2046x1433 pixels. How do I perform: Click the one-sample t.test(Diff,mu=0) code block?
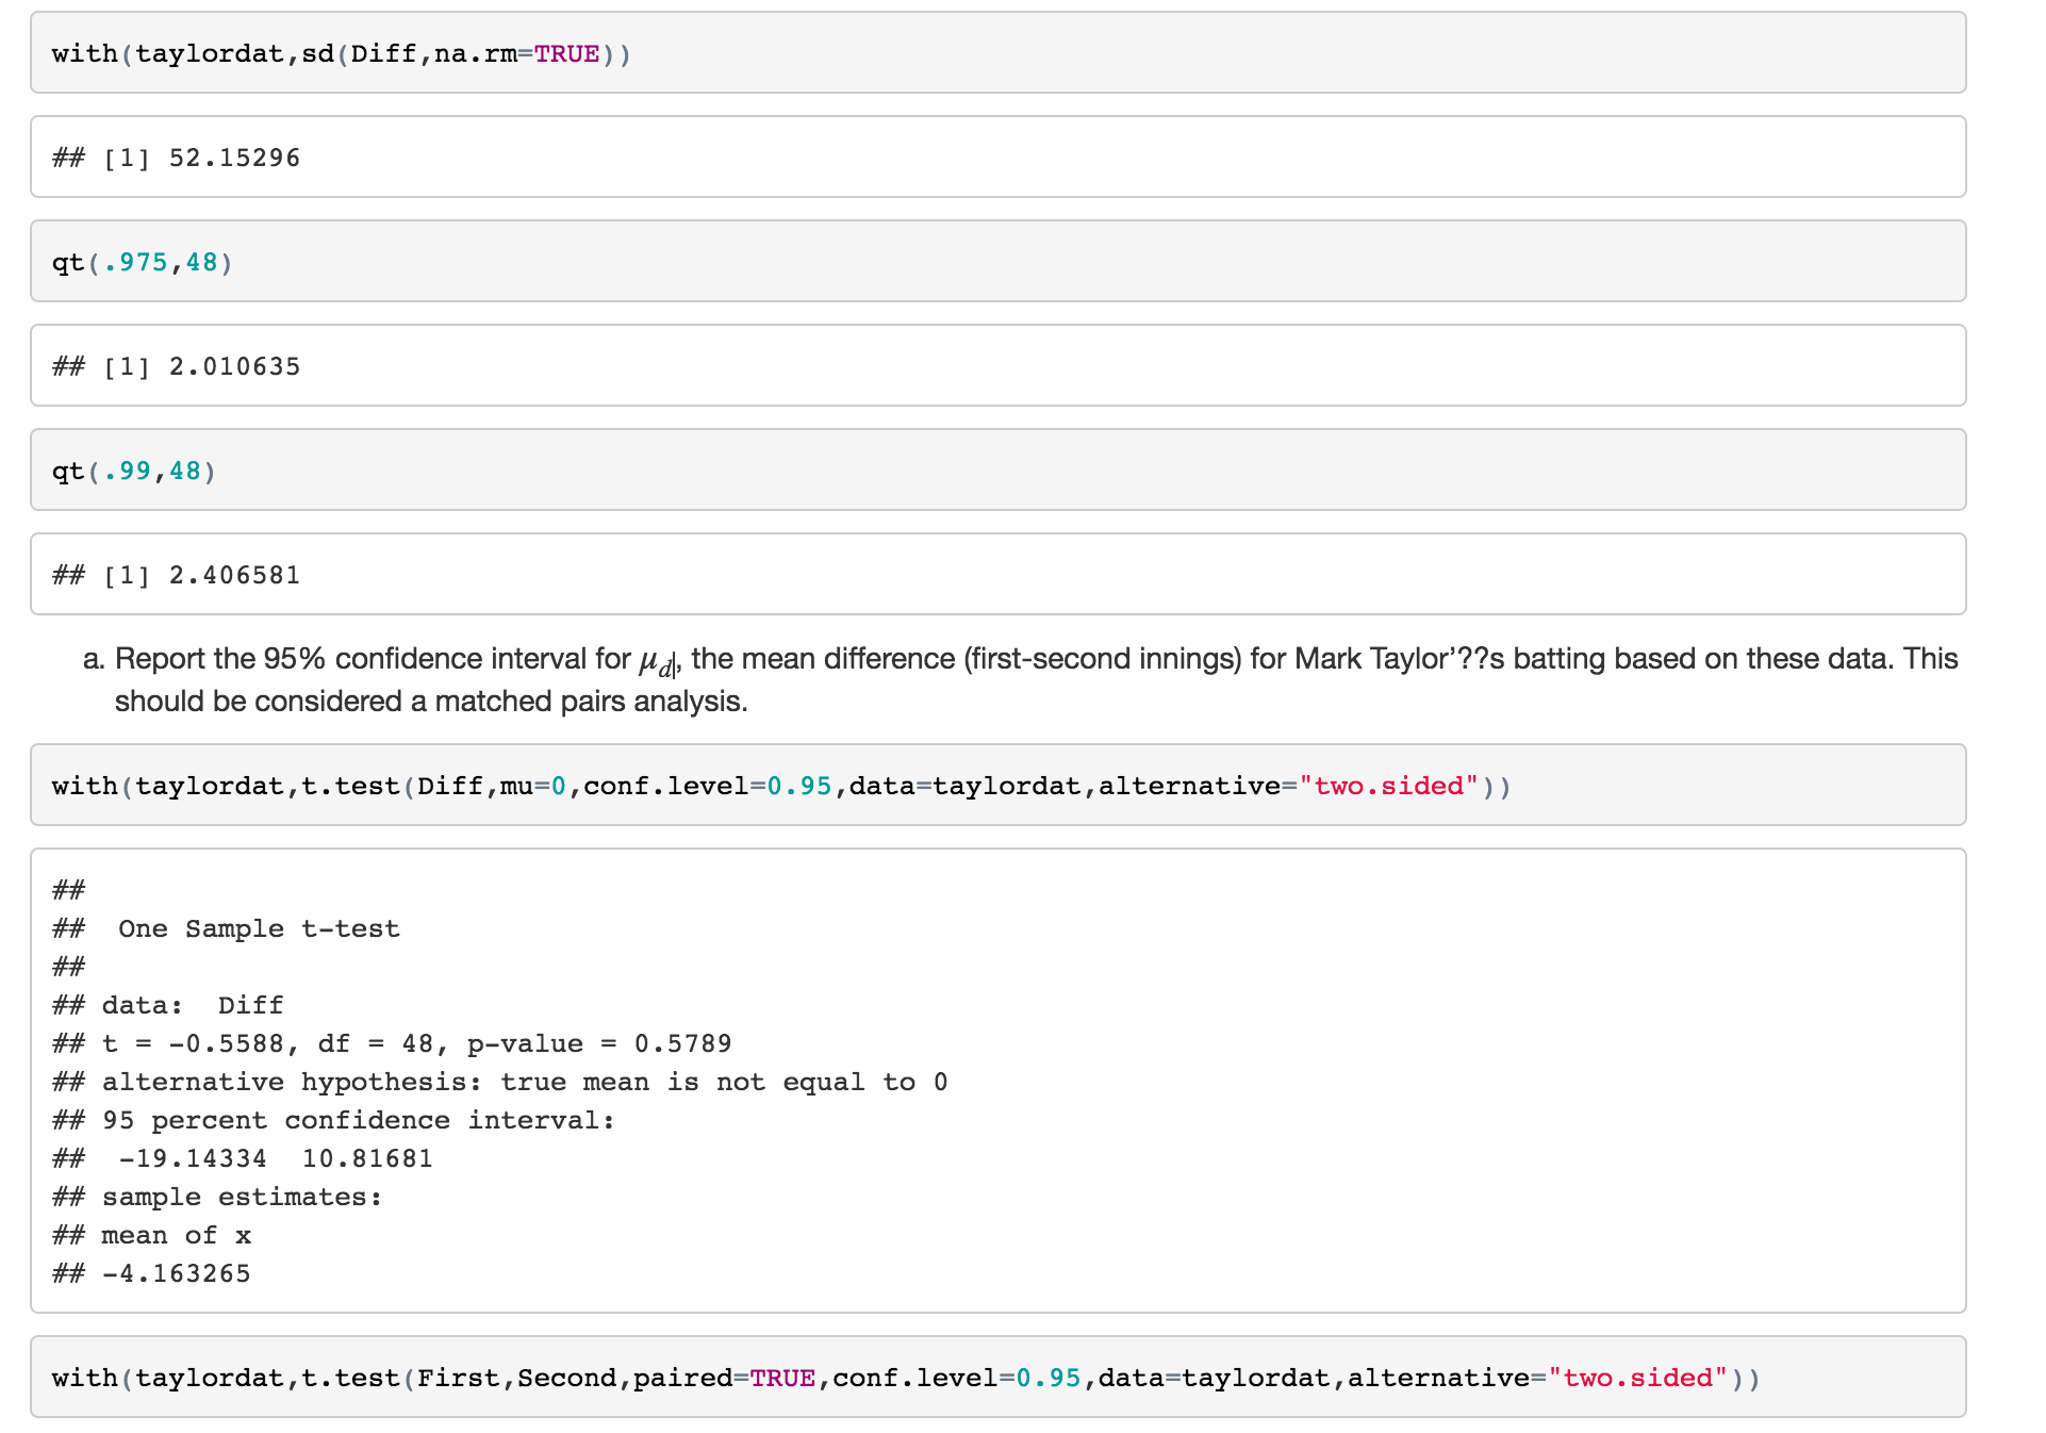780,786
